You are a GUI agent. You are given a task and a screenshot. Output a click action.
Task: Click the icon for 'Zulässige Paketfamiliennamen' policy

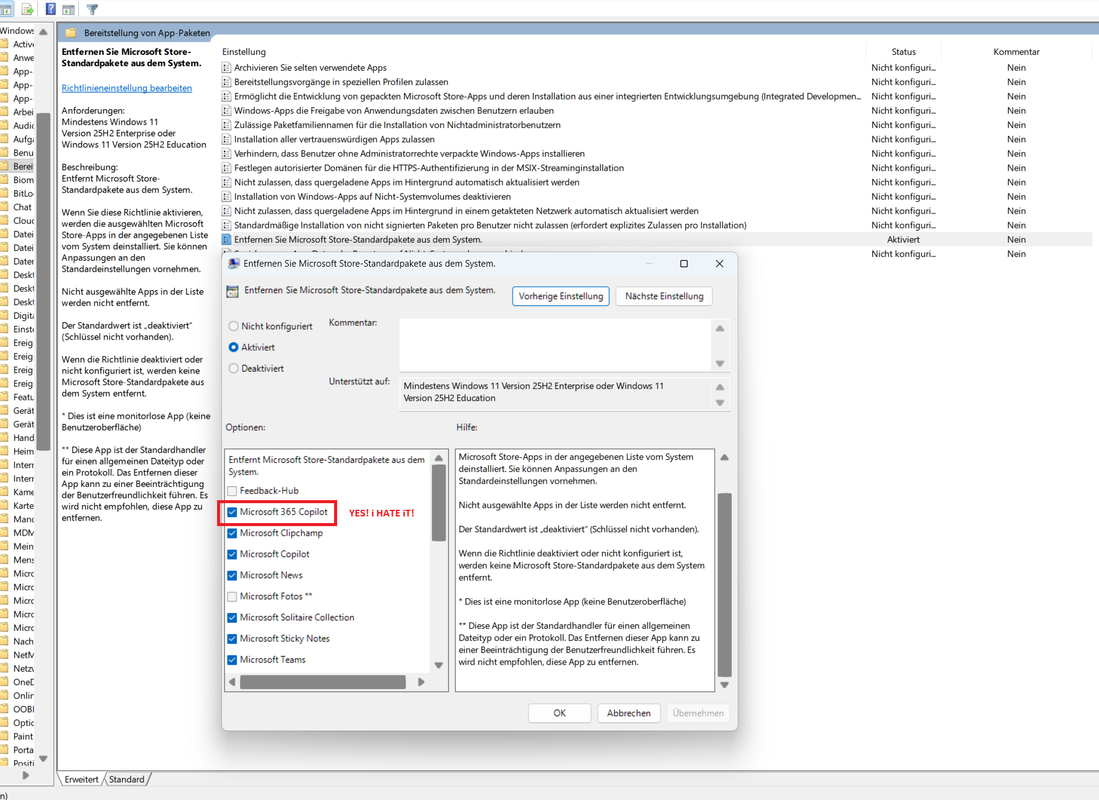[226, 125]
